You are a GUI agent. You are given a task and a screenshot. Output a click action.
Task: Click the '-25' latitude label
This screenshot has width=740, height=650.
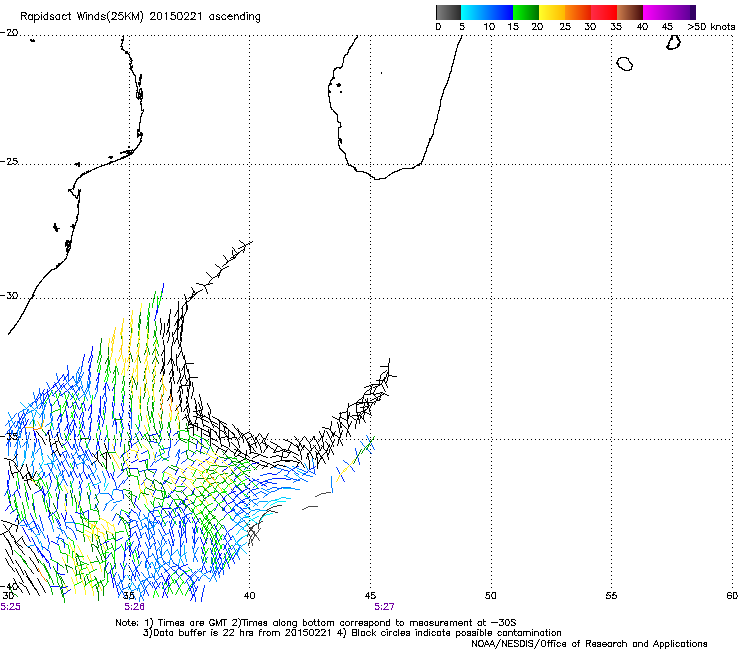click(x=9, y=161)
